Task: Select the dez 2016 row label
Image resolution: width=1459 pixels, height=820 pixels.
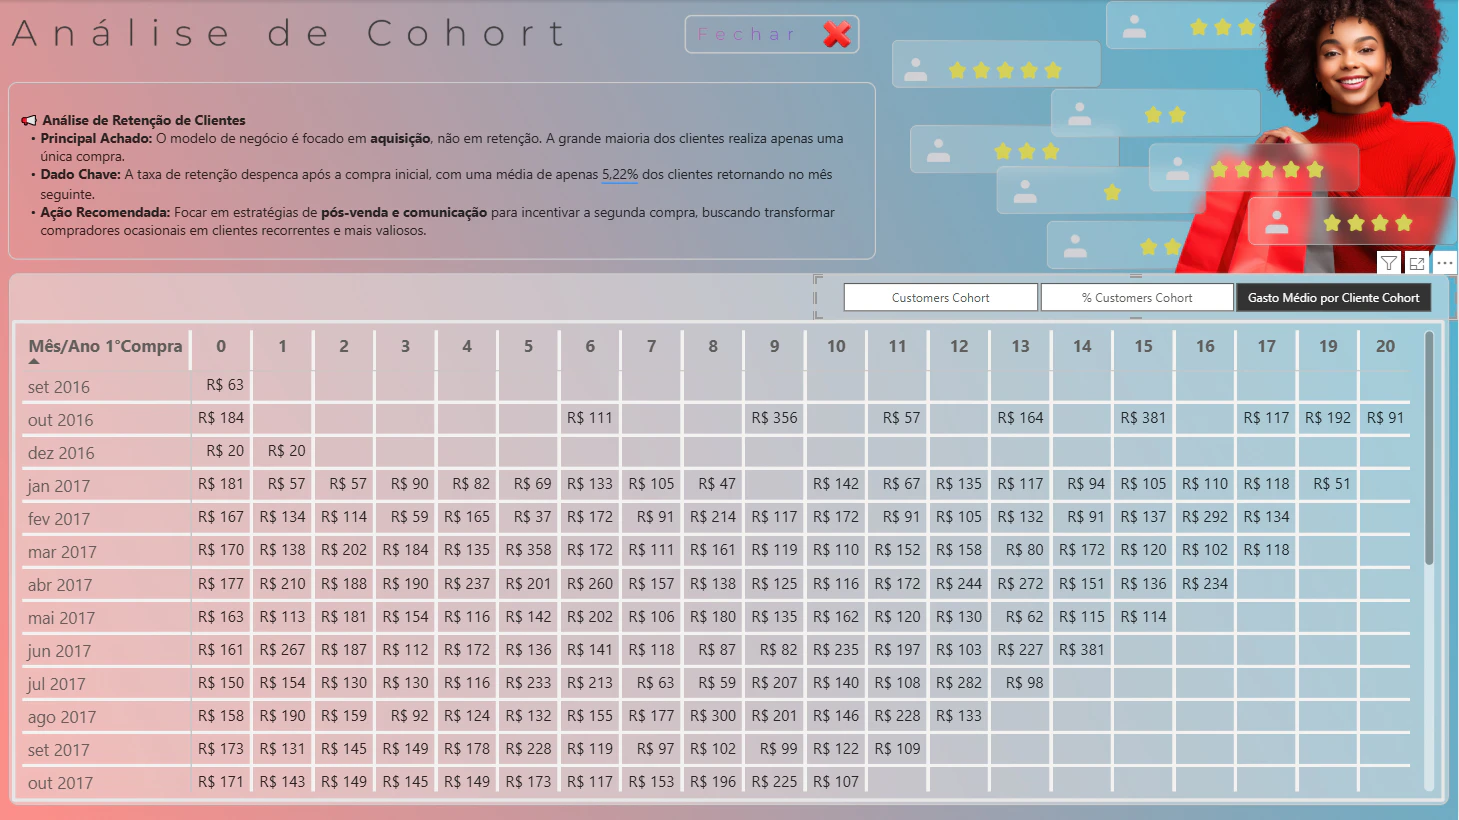Action: pos(61,453)
